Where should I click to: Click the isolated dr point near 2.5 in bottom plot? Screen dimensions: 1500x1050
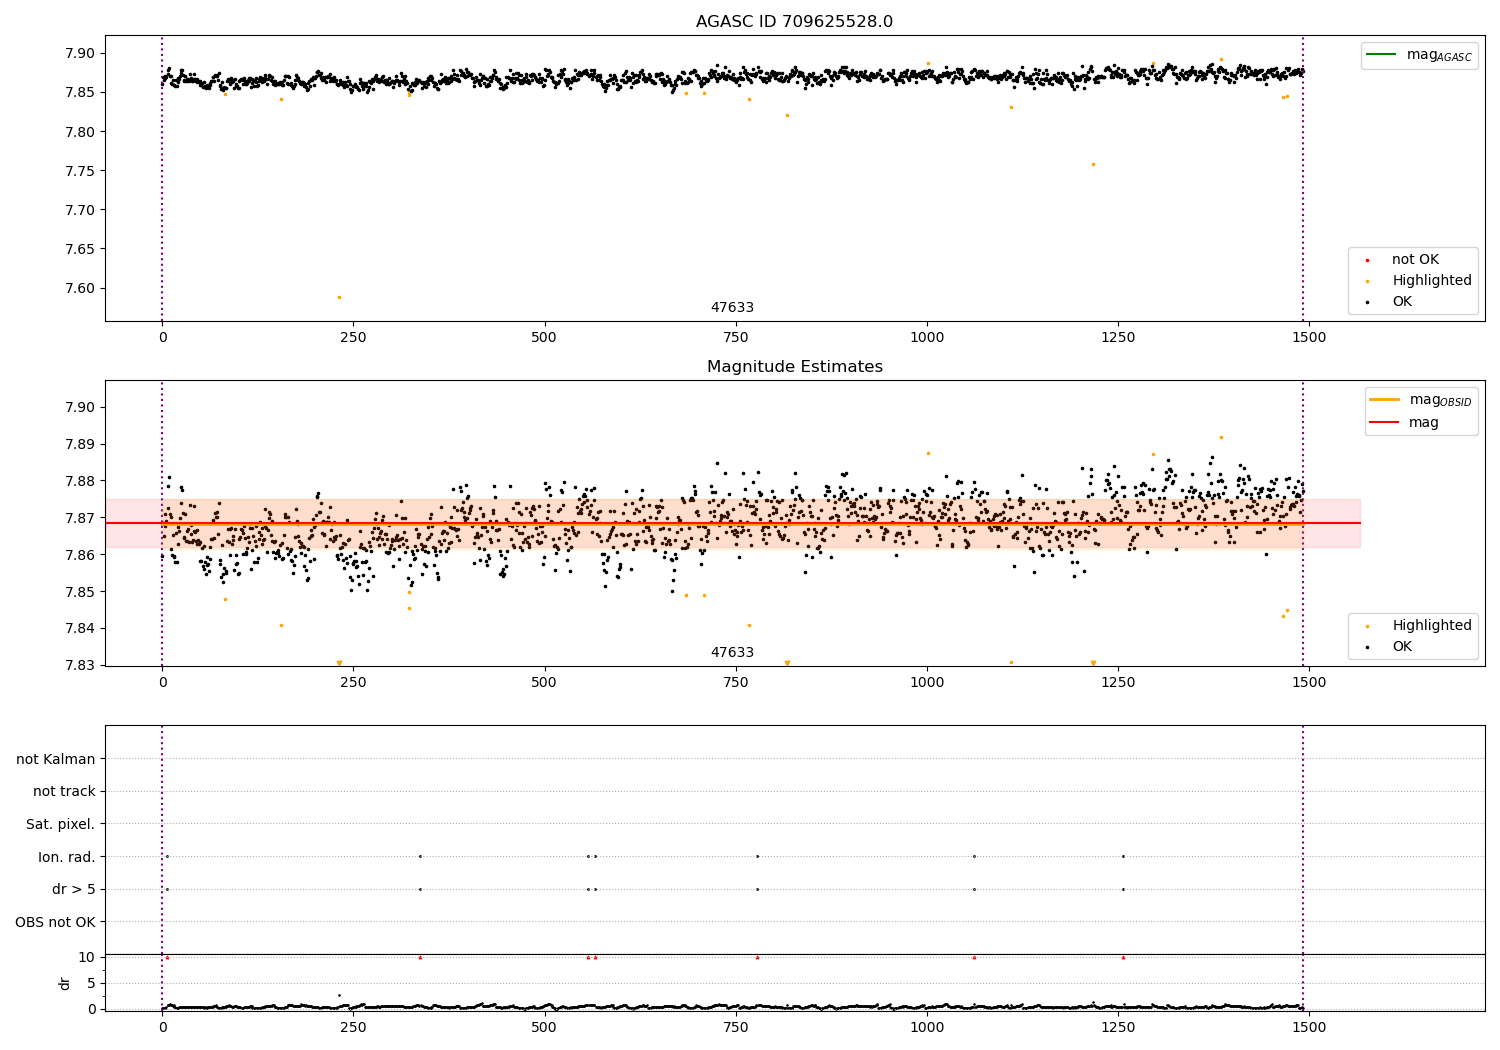click(339, 995)
